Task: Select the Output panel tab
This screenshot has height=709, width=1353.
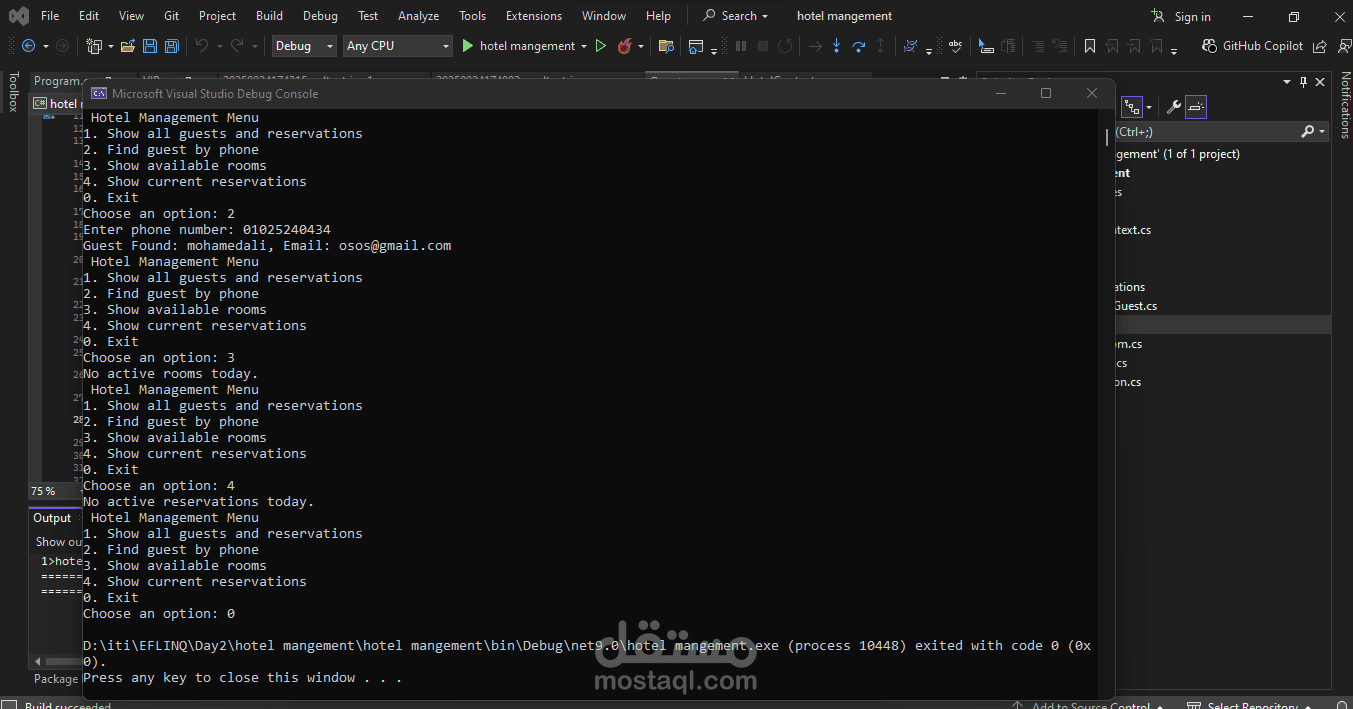Action: point(52,518)
